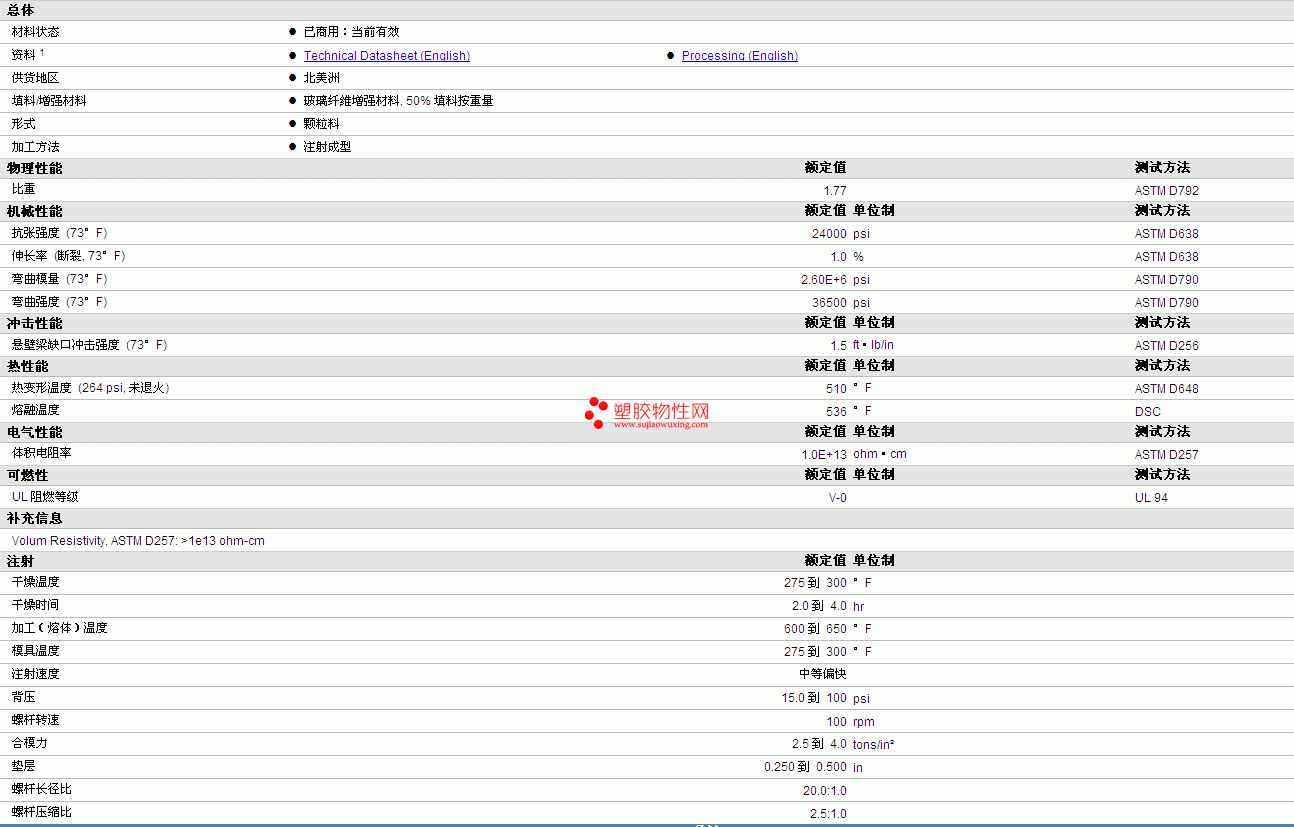Open Technical Datasheet (English) link

pyautogui.click(x=387, y=56)
